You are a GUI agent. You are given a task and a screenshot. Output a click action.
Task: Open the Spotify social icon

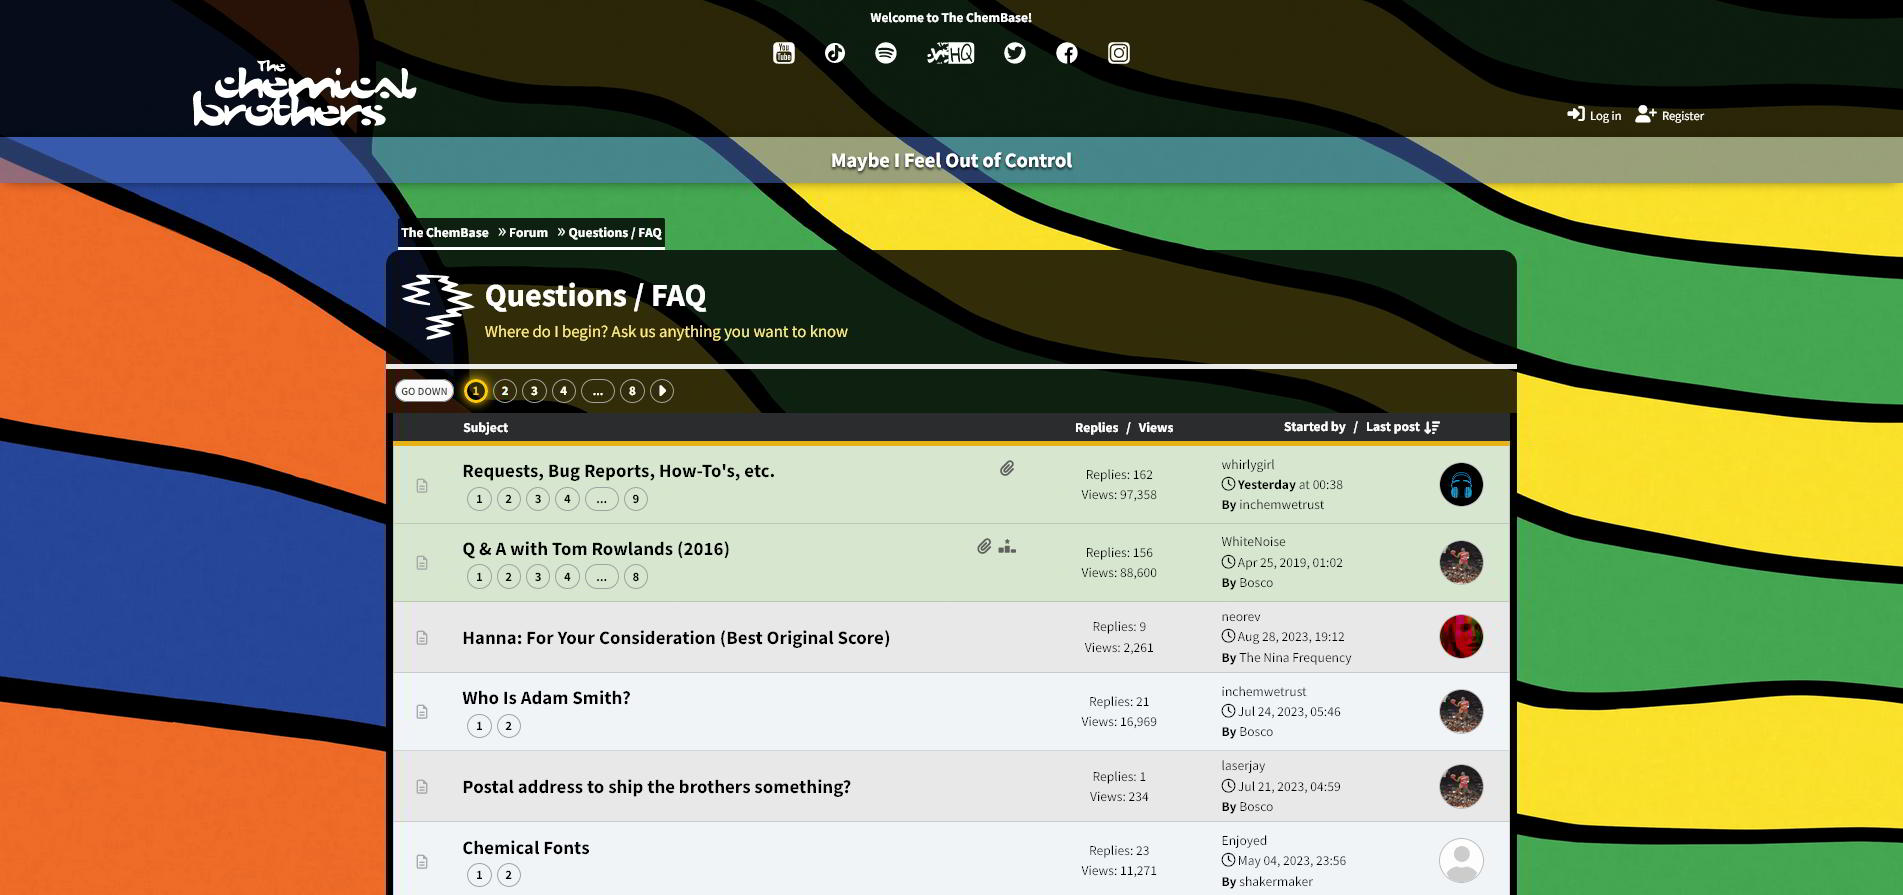(886, 53)
